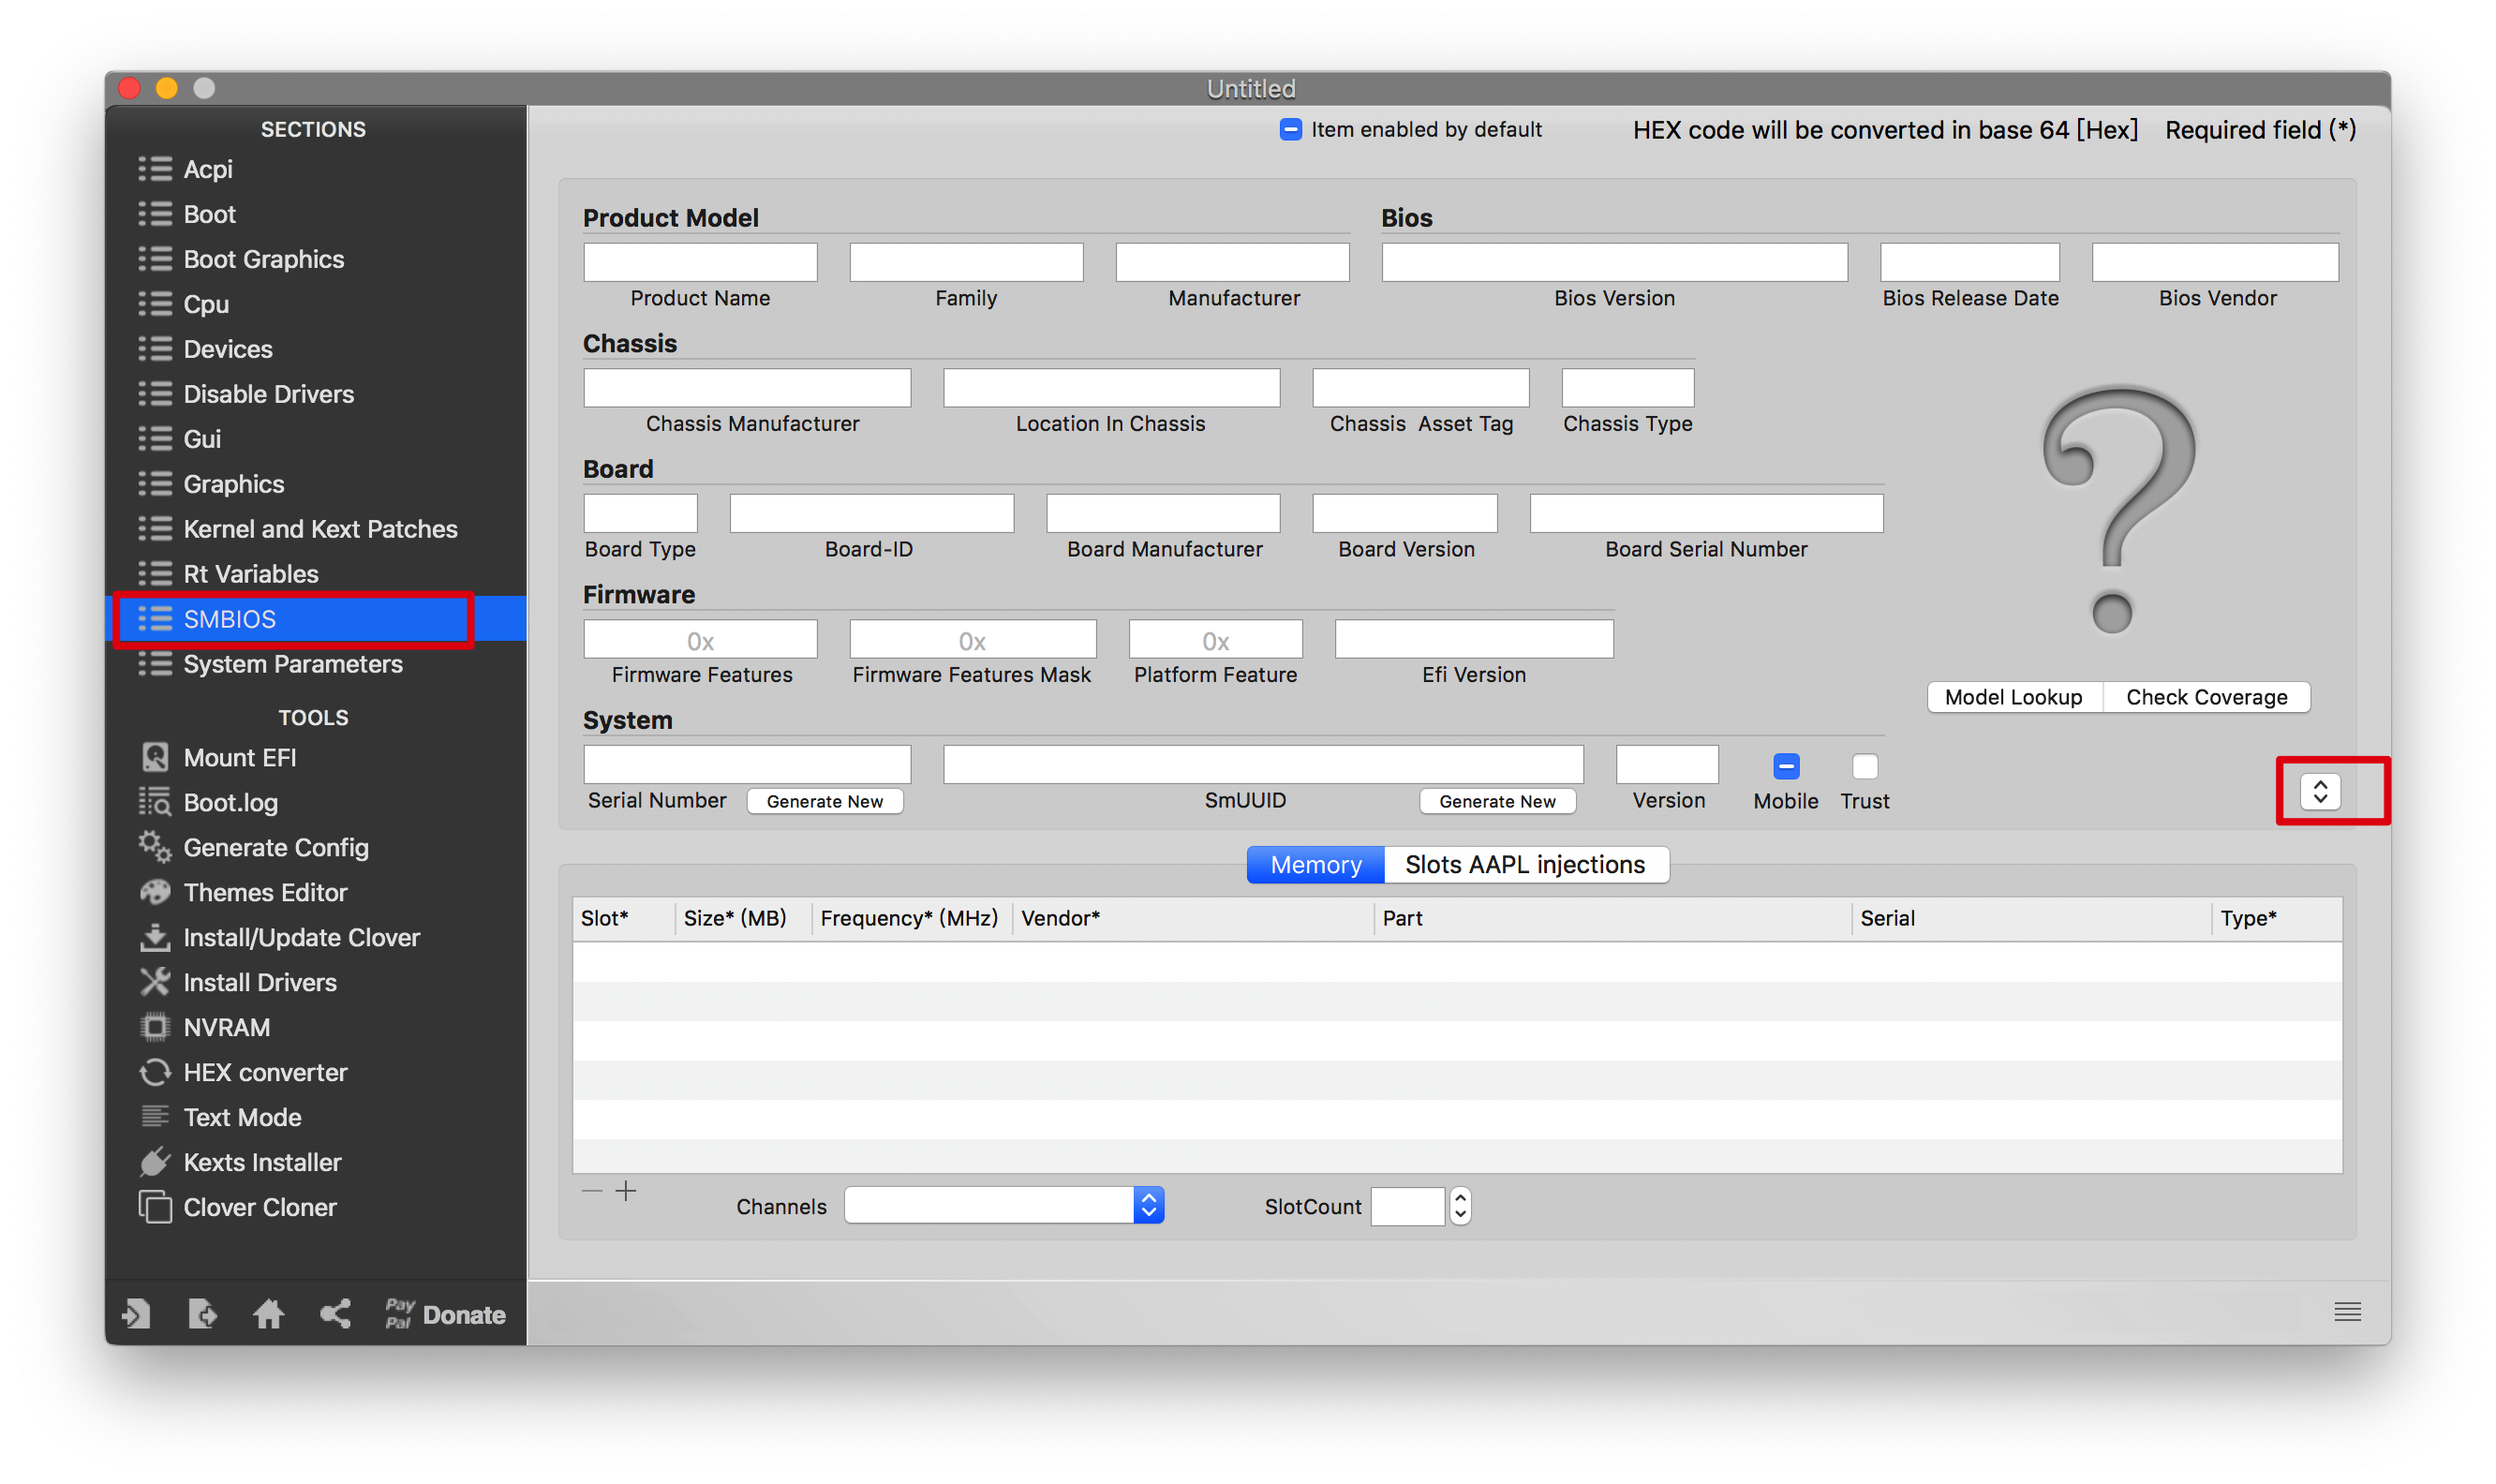The image size is (2496, 1484).
Task: Click the Efi Version field
Action: (x=1474, y=639)
